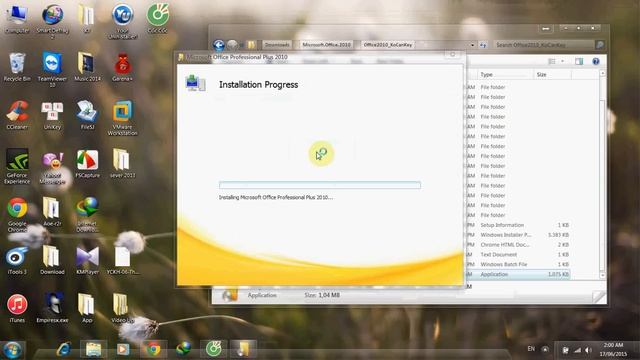Open CCleaner desktop icon
This screenshot has height=360, width=640.
tap(17, 116)
